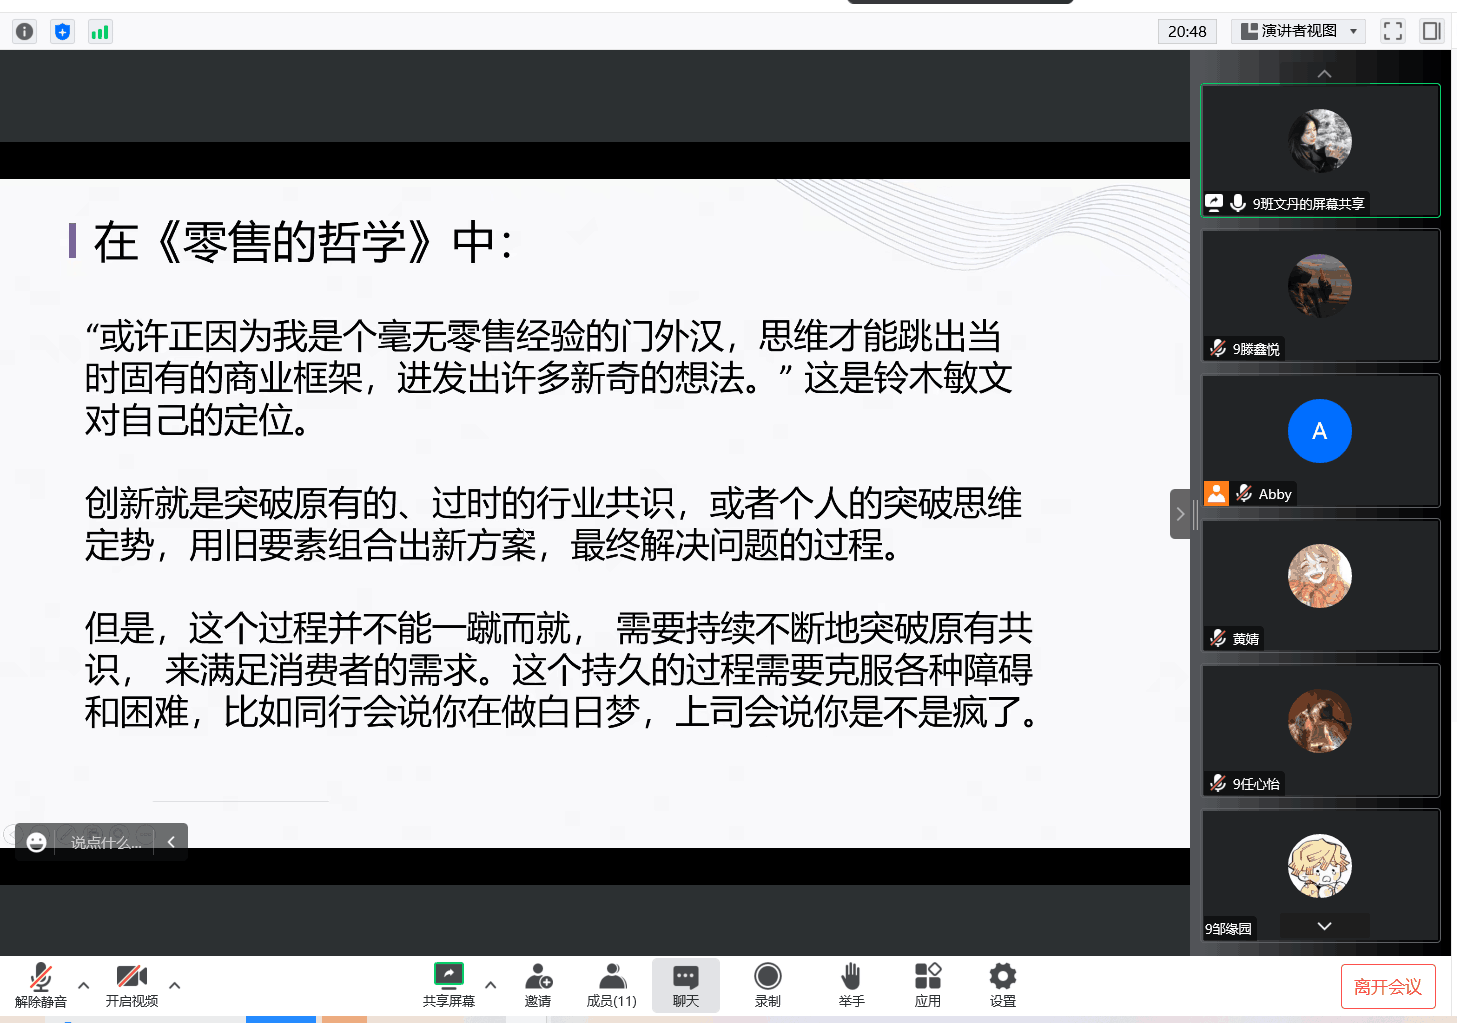Open the 应用 apps menu
1457x1023 pixels.
click(x=927, y=984)
